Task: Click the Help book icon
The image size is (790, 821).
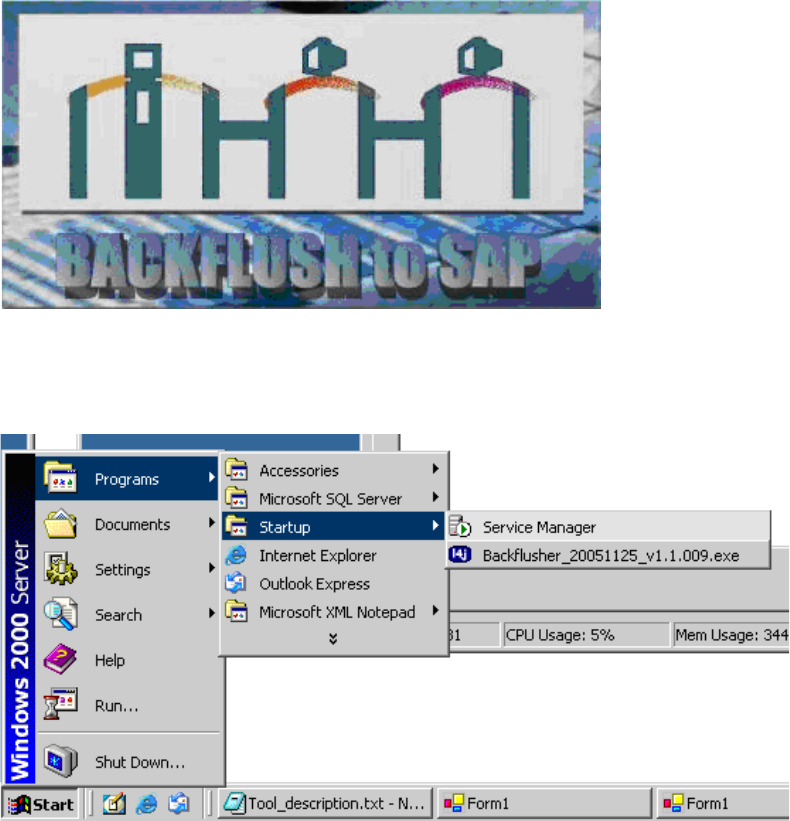Action: (61, 659)
